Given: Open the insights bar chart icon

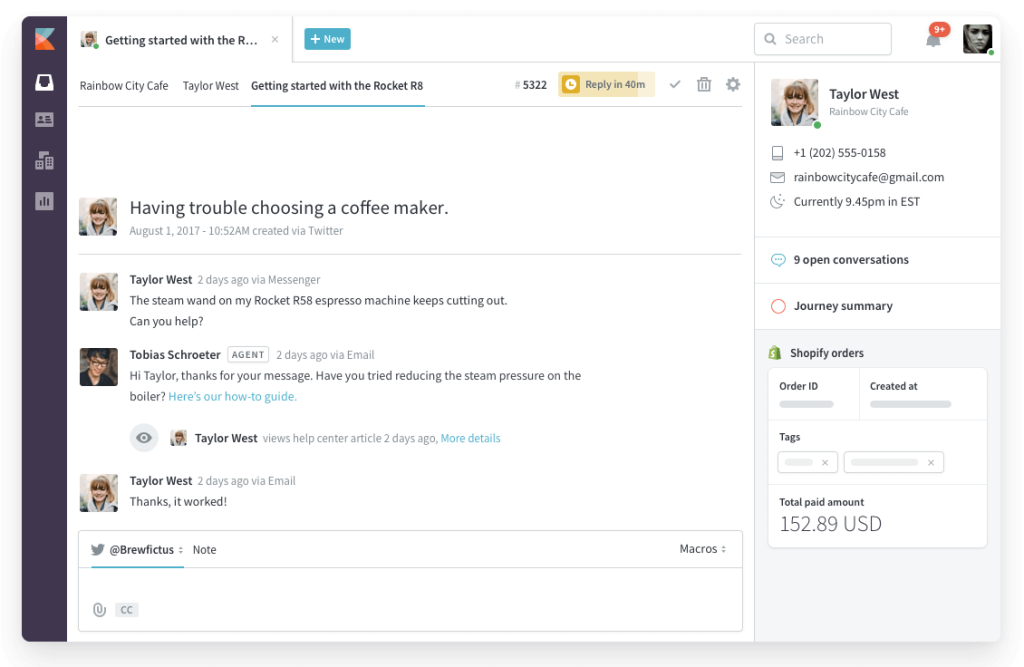Looking at the screenshot, I should point(44,201).
